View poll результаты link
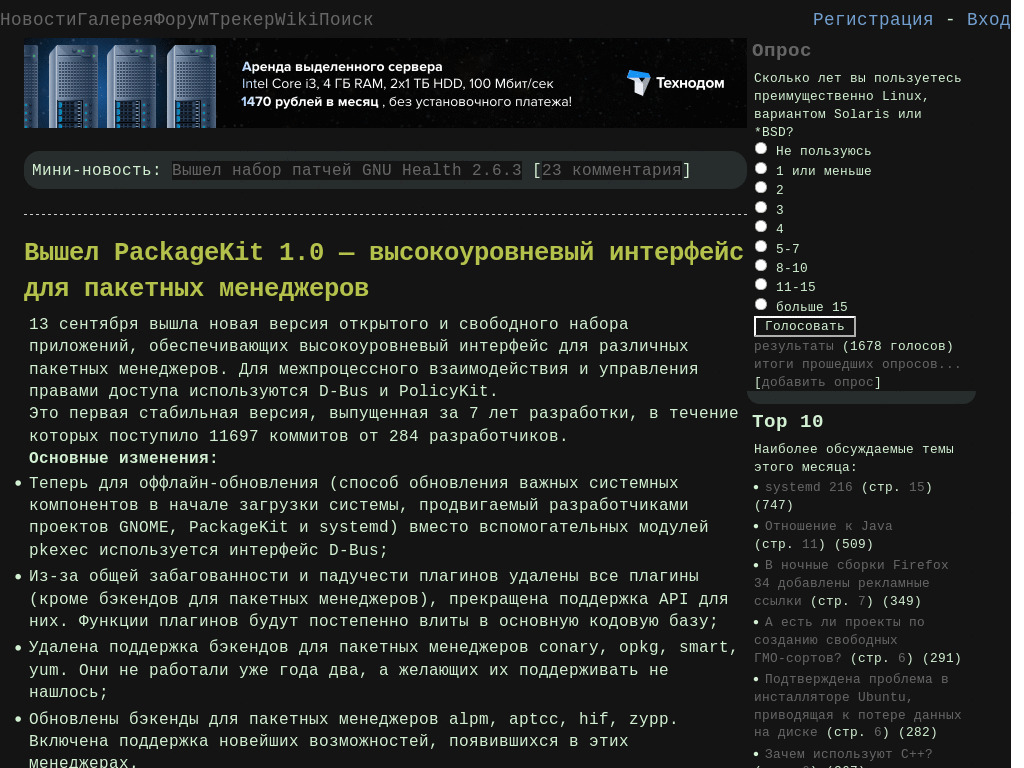The height and width of the screenshot is (768, 1024). 794,346
